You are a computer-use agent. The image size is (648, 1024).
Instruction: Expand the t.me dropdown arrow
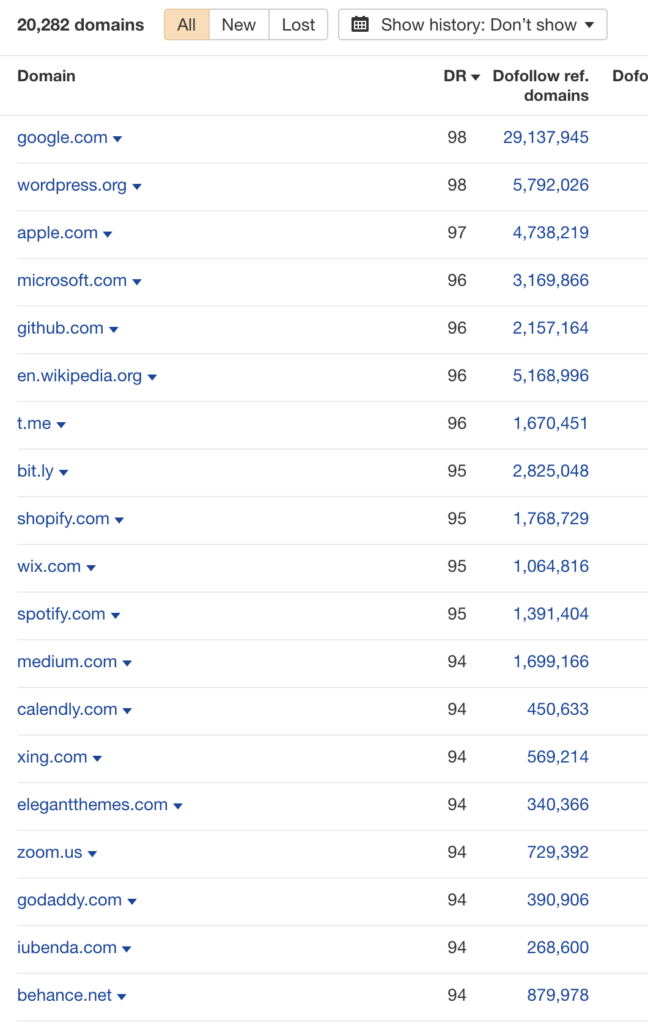(61, 425)
